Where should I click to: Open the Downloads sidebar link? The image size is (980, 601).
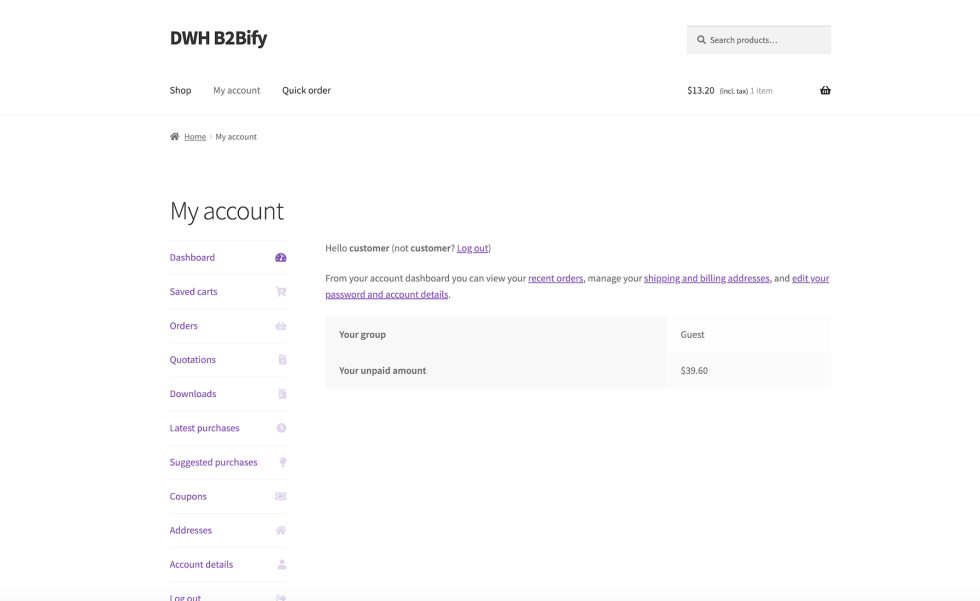tap(193, 394)
